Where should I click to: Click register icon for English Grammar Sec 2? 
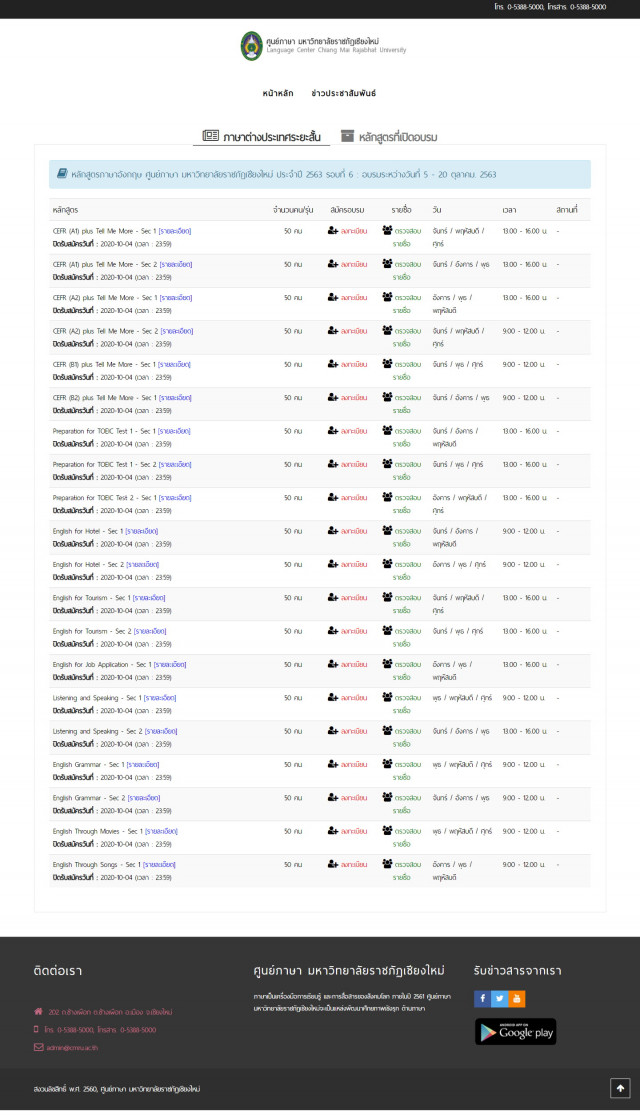click(x=333, y=798)
